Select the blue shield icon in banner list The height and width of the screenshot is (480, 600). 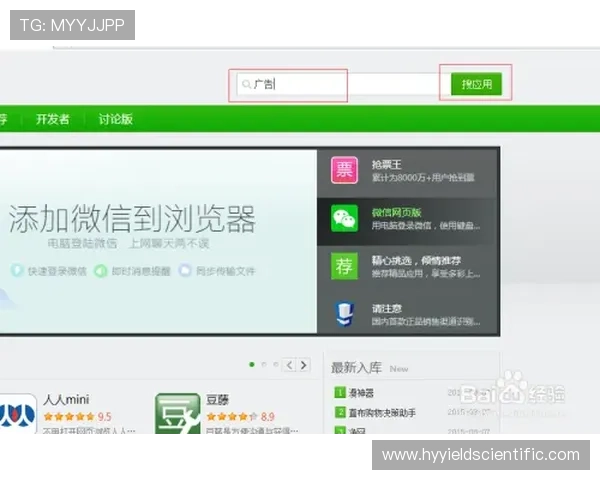coord(344,314)
